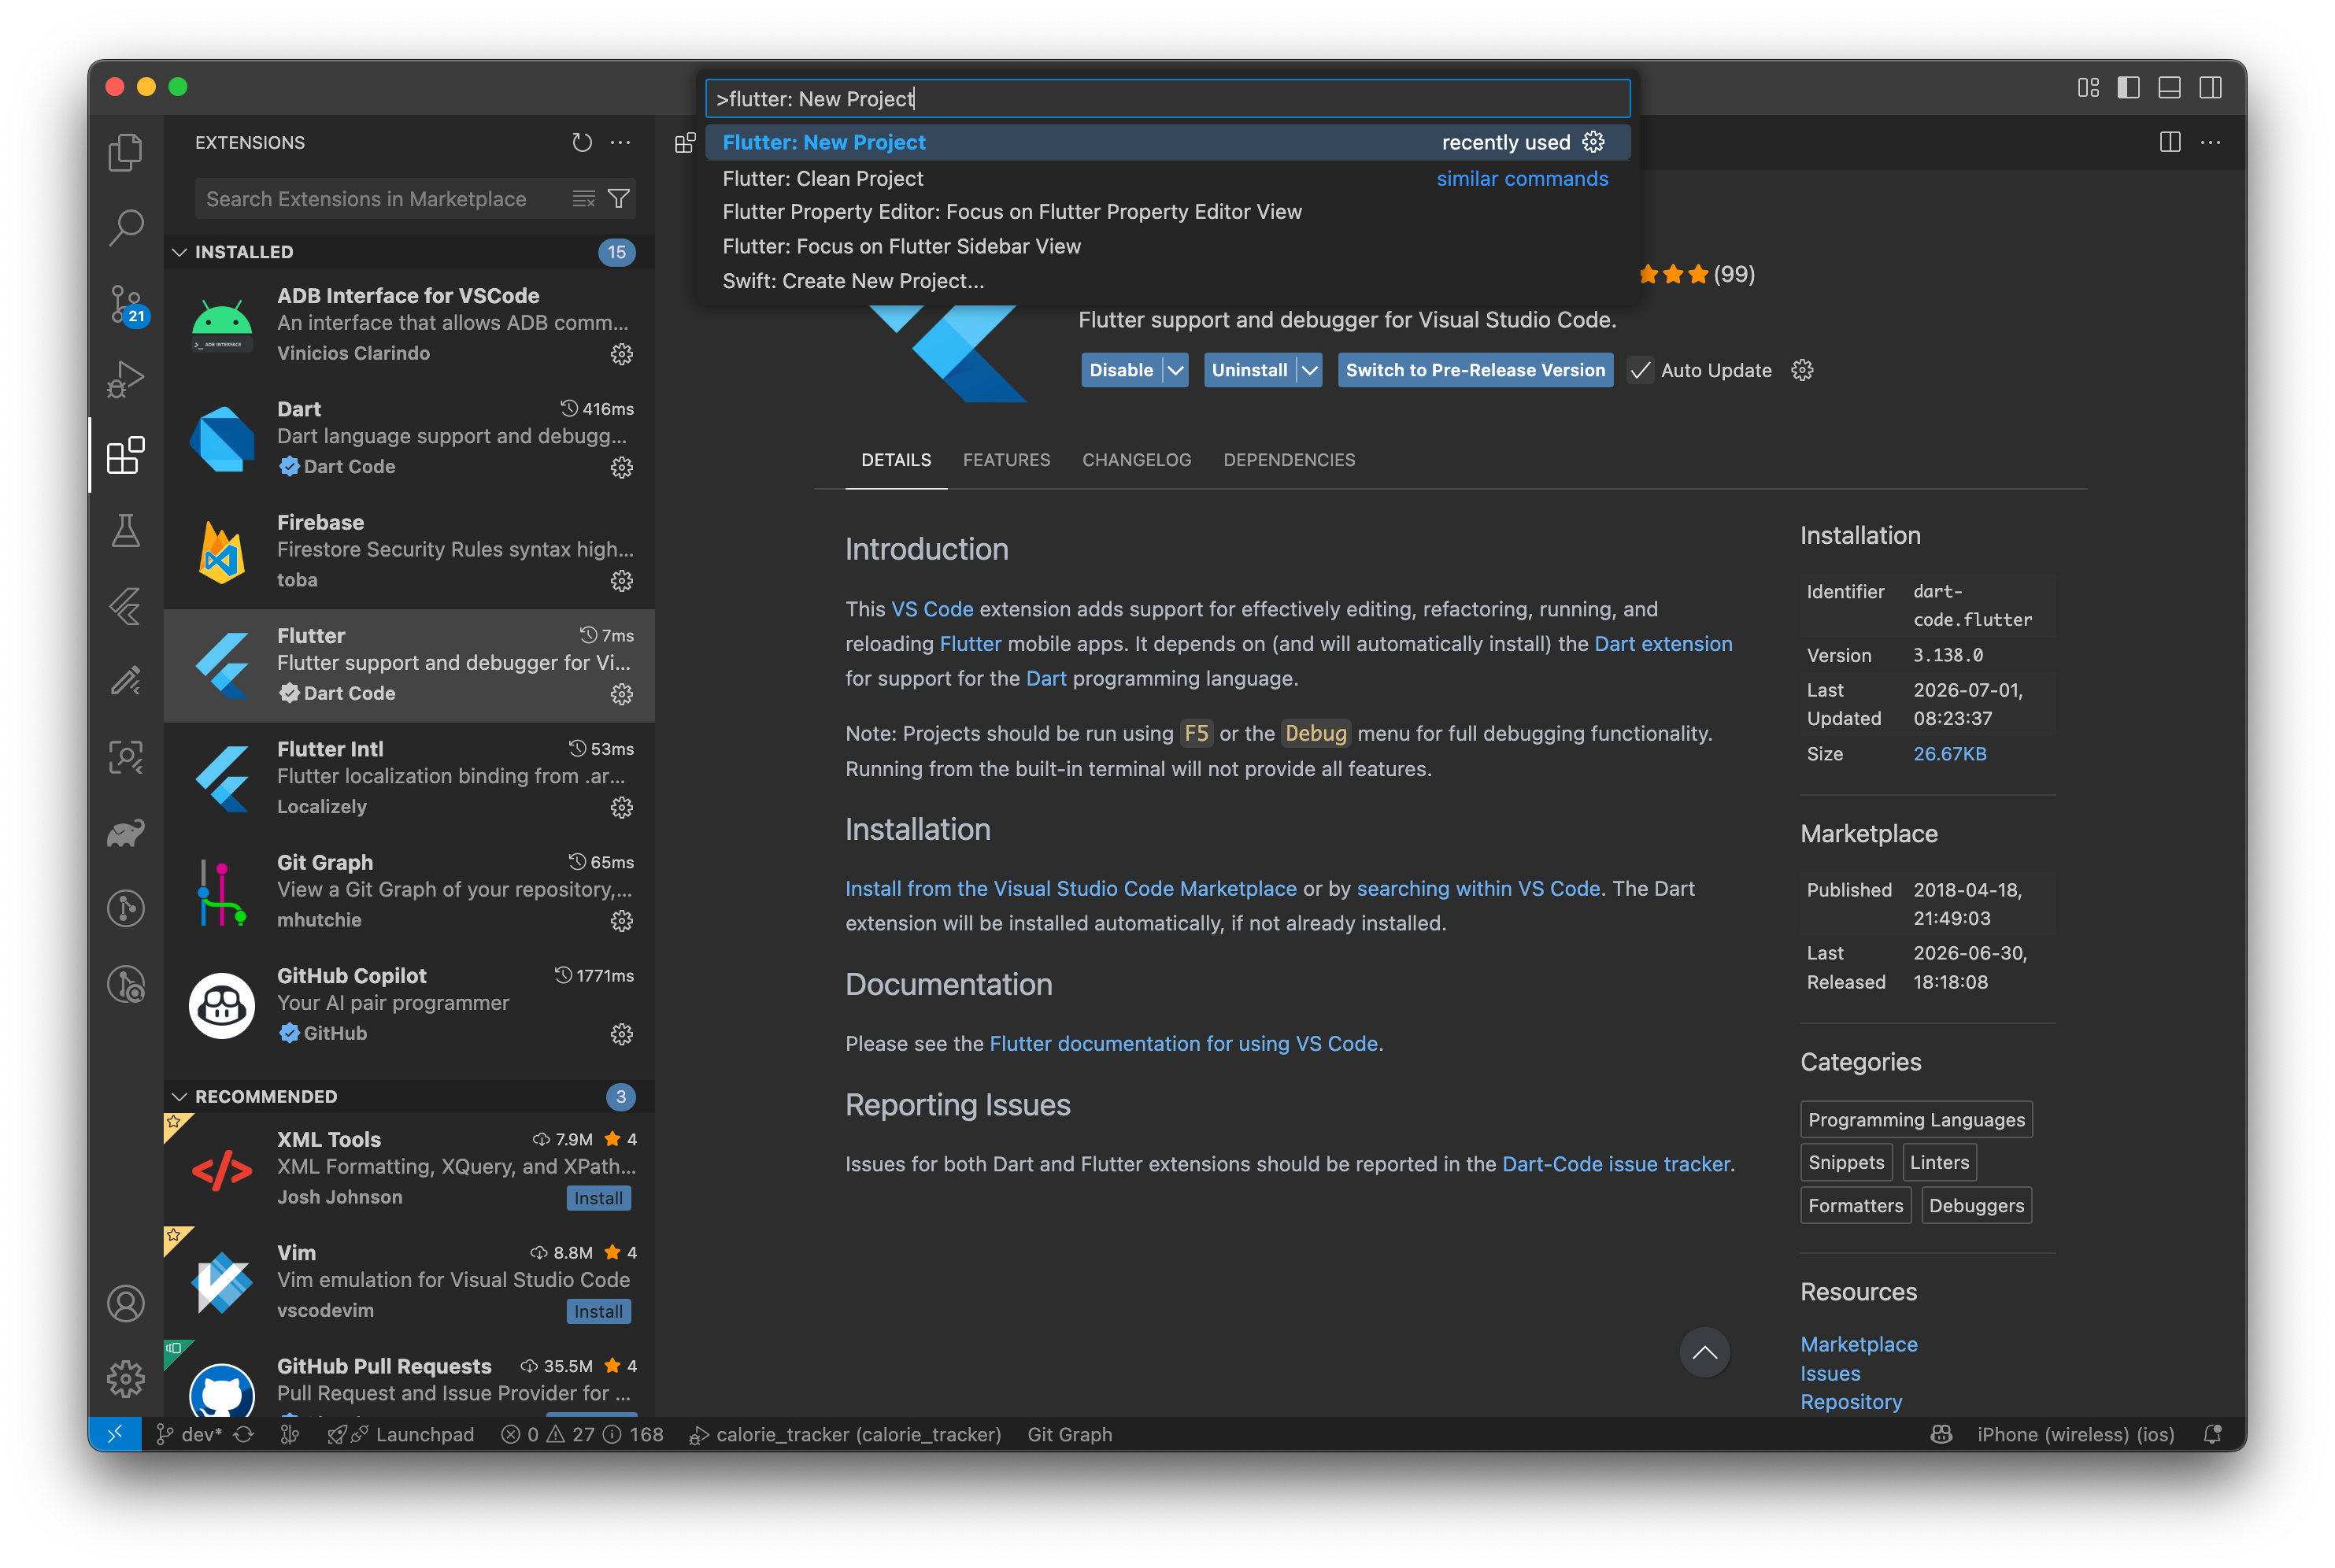2335x1568 pixels.
Task: Toggle secondary side bar visibility
Action: tap(2211, 88)
